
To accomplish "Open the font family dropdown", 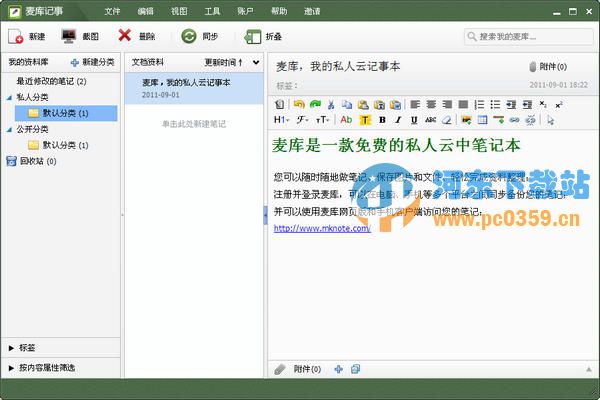I will [x=302, y=120].
